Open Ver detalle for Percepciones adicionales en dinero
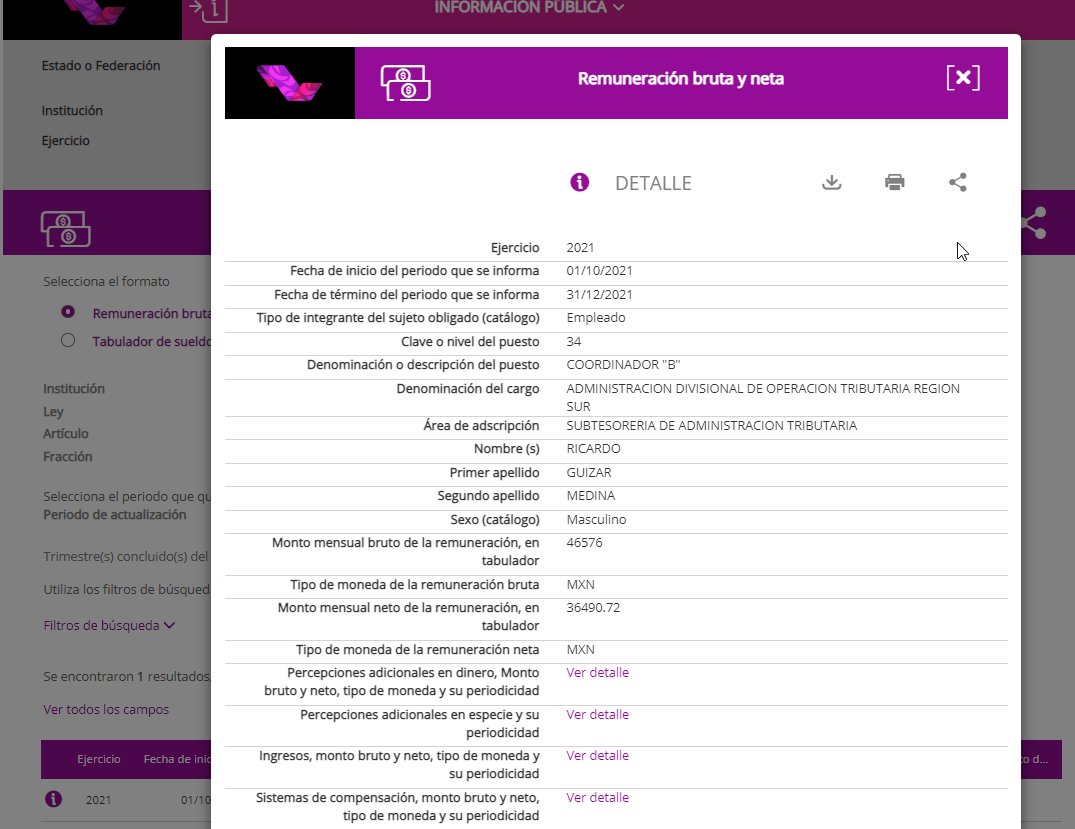The width and height of the screenshot is (1075, 829). click(x=597, y=673)
